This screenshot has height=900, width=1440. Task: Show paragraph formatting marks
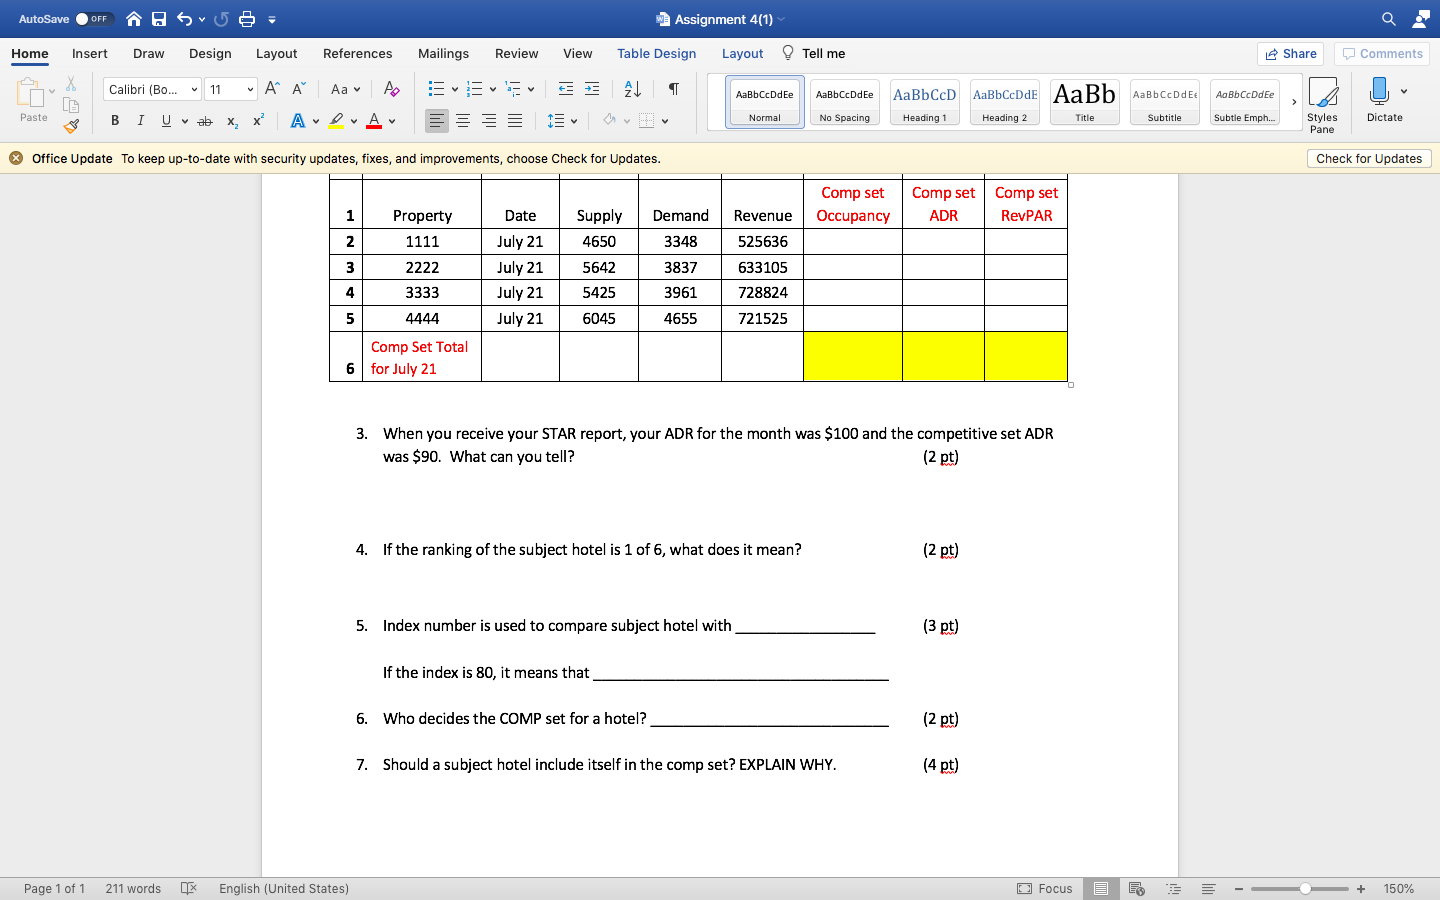[x=673, y=89]
